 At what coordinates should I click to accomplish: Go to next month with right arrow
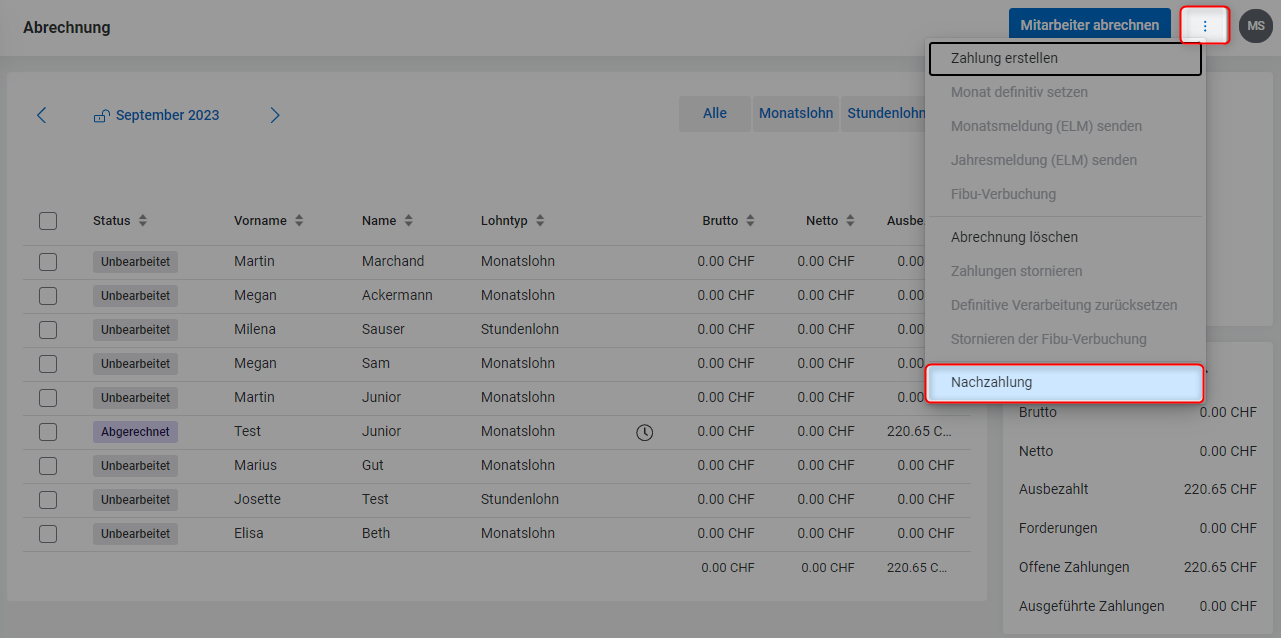(275, 115)
